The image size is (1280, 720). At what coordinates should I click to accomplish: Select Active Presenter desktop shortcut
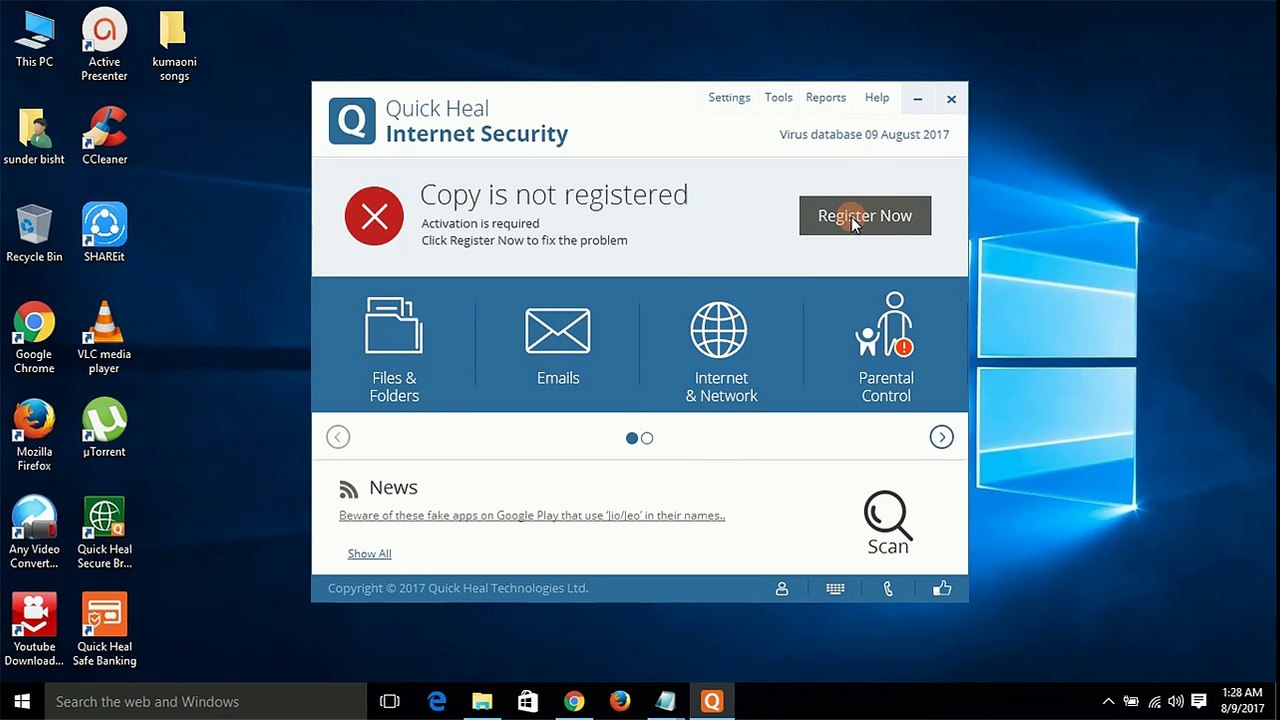click(x=104, y=46)
